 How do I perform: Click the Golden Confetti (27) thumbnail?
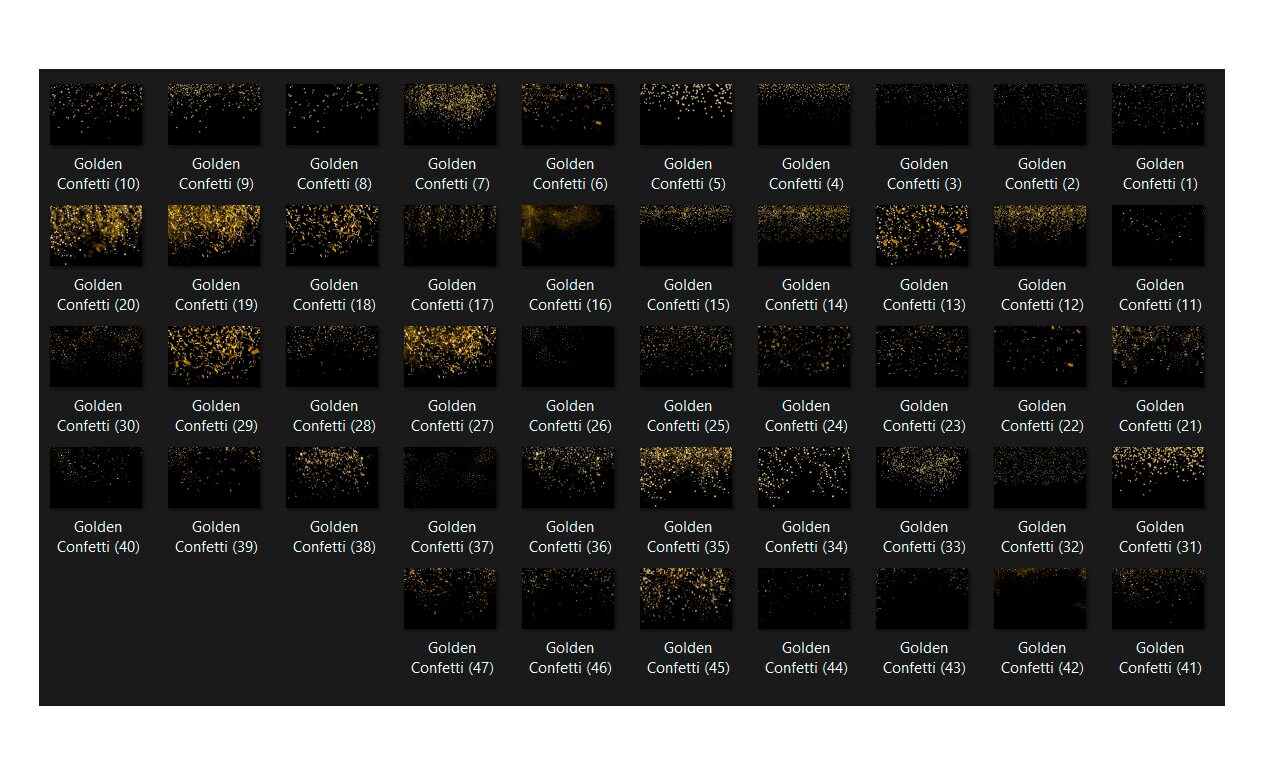click(450, 356)
